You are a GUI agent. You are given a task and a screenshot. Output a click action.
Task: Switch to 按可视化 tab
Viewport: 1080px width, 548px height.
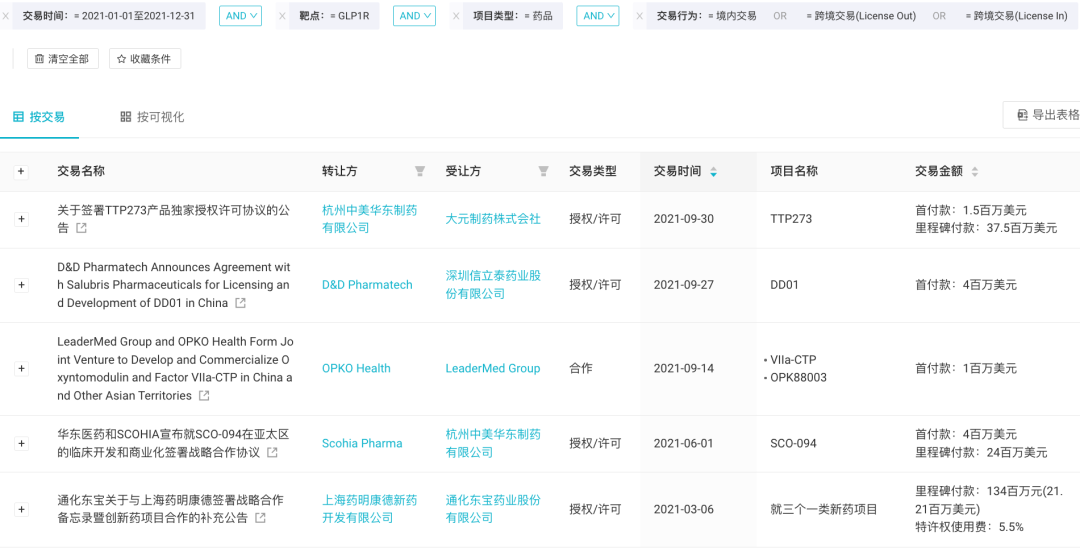pyautogui.click(x=152, y=117)
